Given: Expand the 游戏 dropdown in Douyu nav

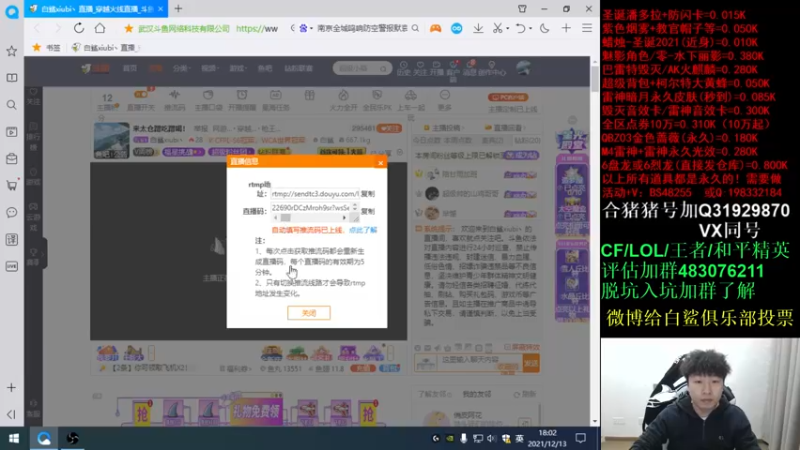Looking at the screenshot, I should pos(238,68).
